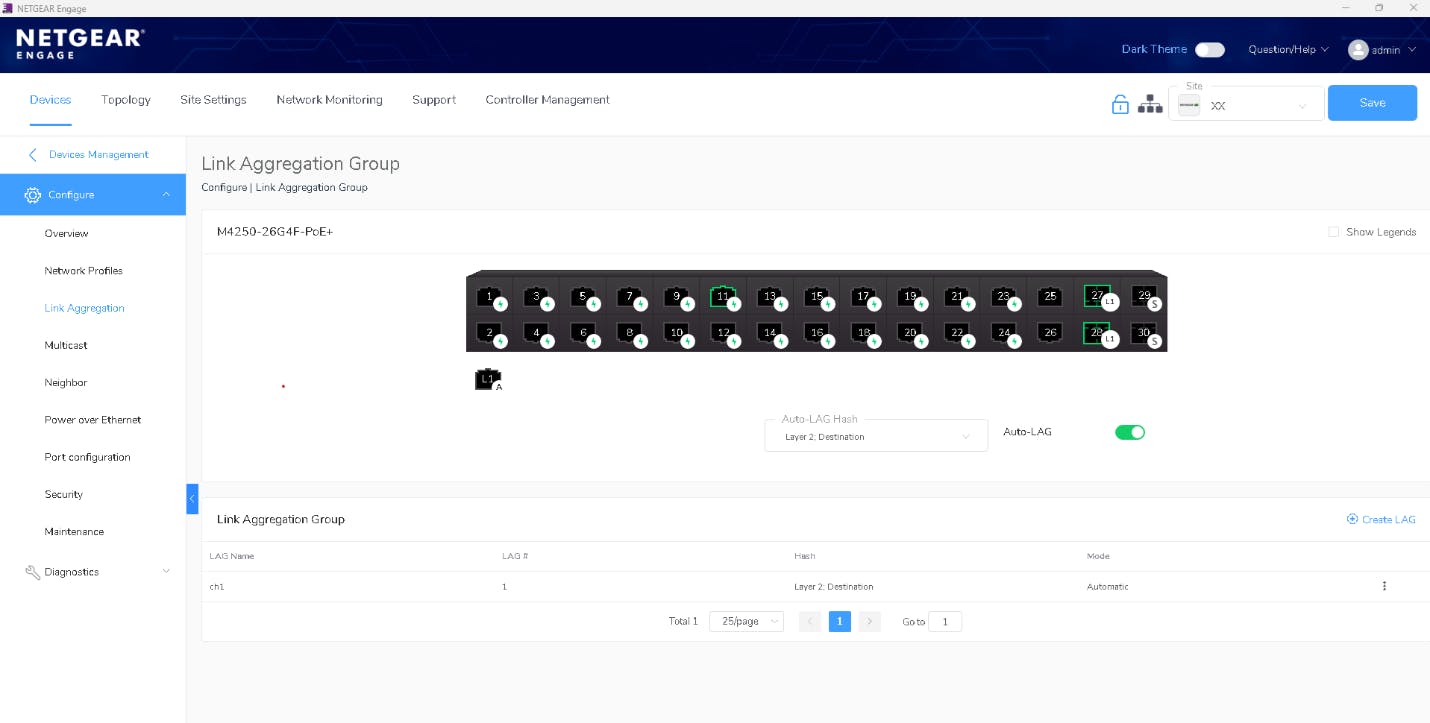Image resolution: width=1430 pixels, height=723 pixels.
Task: Click port 30 on the switch
Action: tap(1143, 334)
